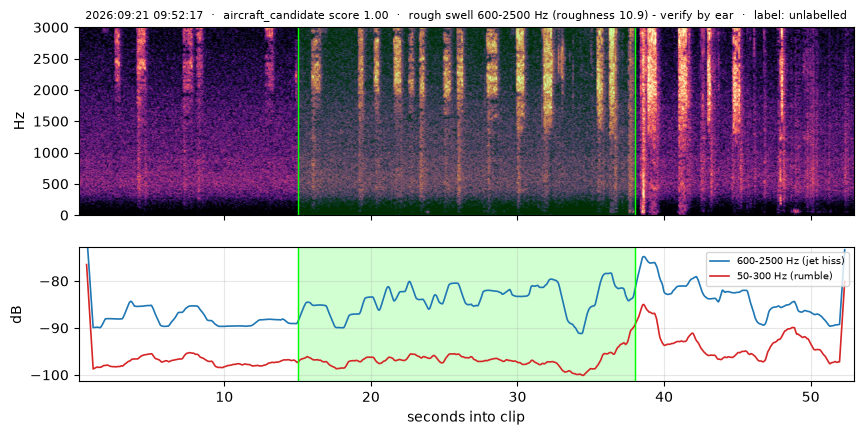Click the 30 seconds x-axis tick label
This screenshot has width=863, height=435.
tap(518, 398)
